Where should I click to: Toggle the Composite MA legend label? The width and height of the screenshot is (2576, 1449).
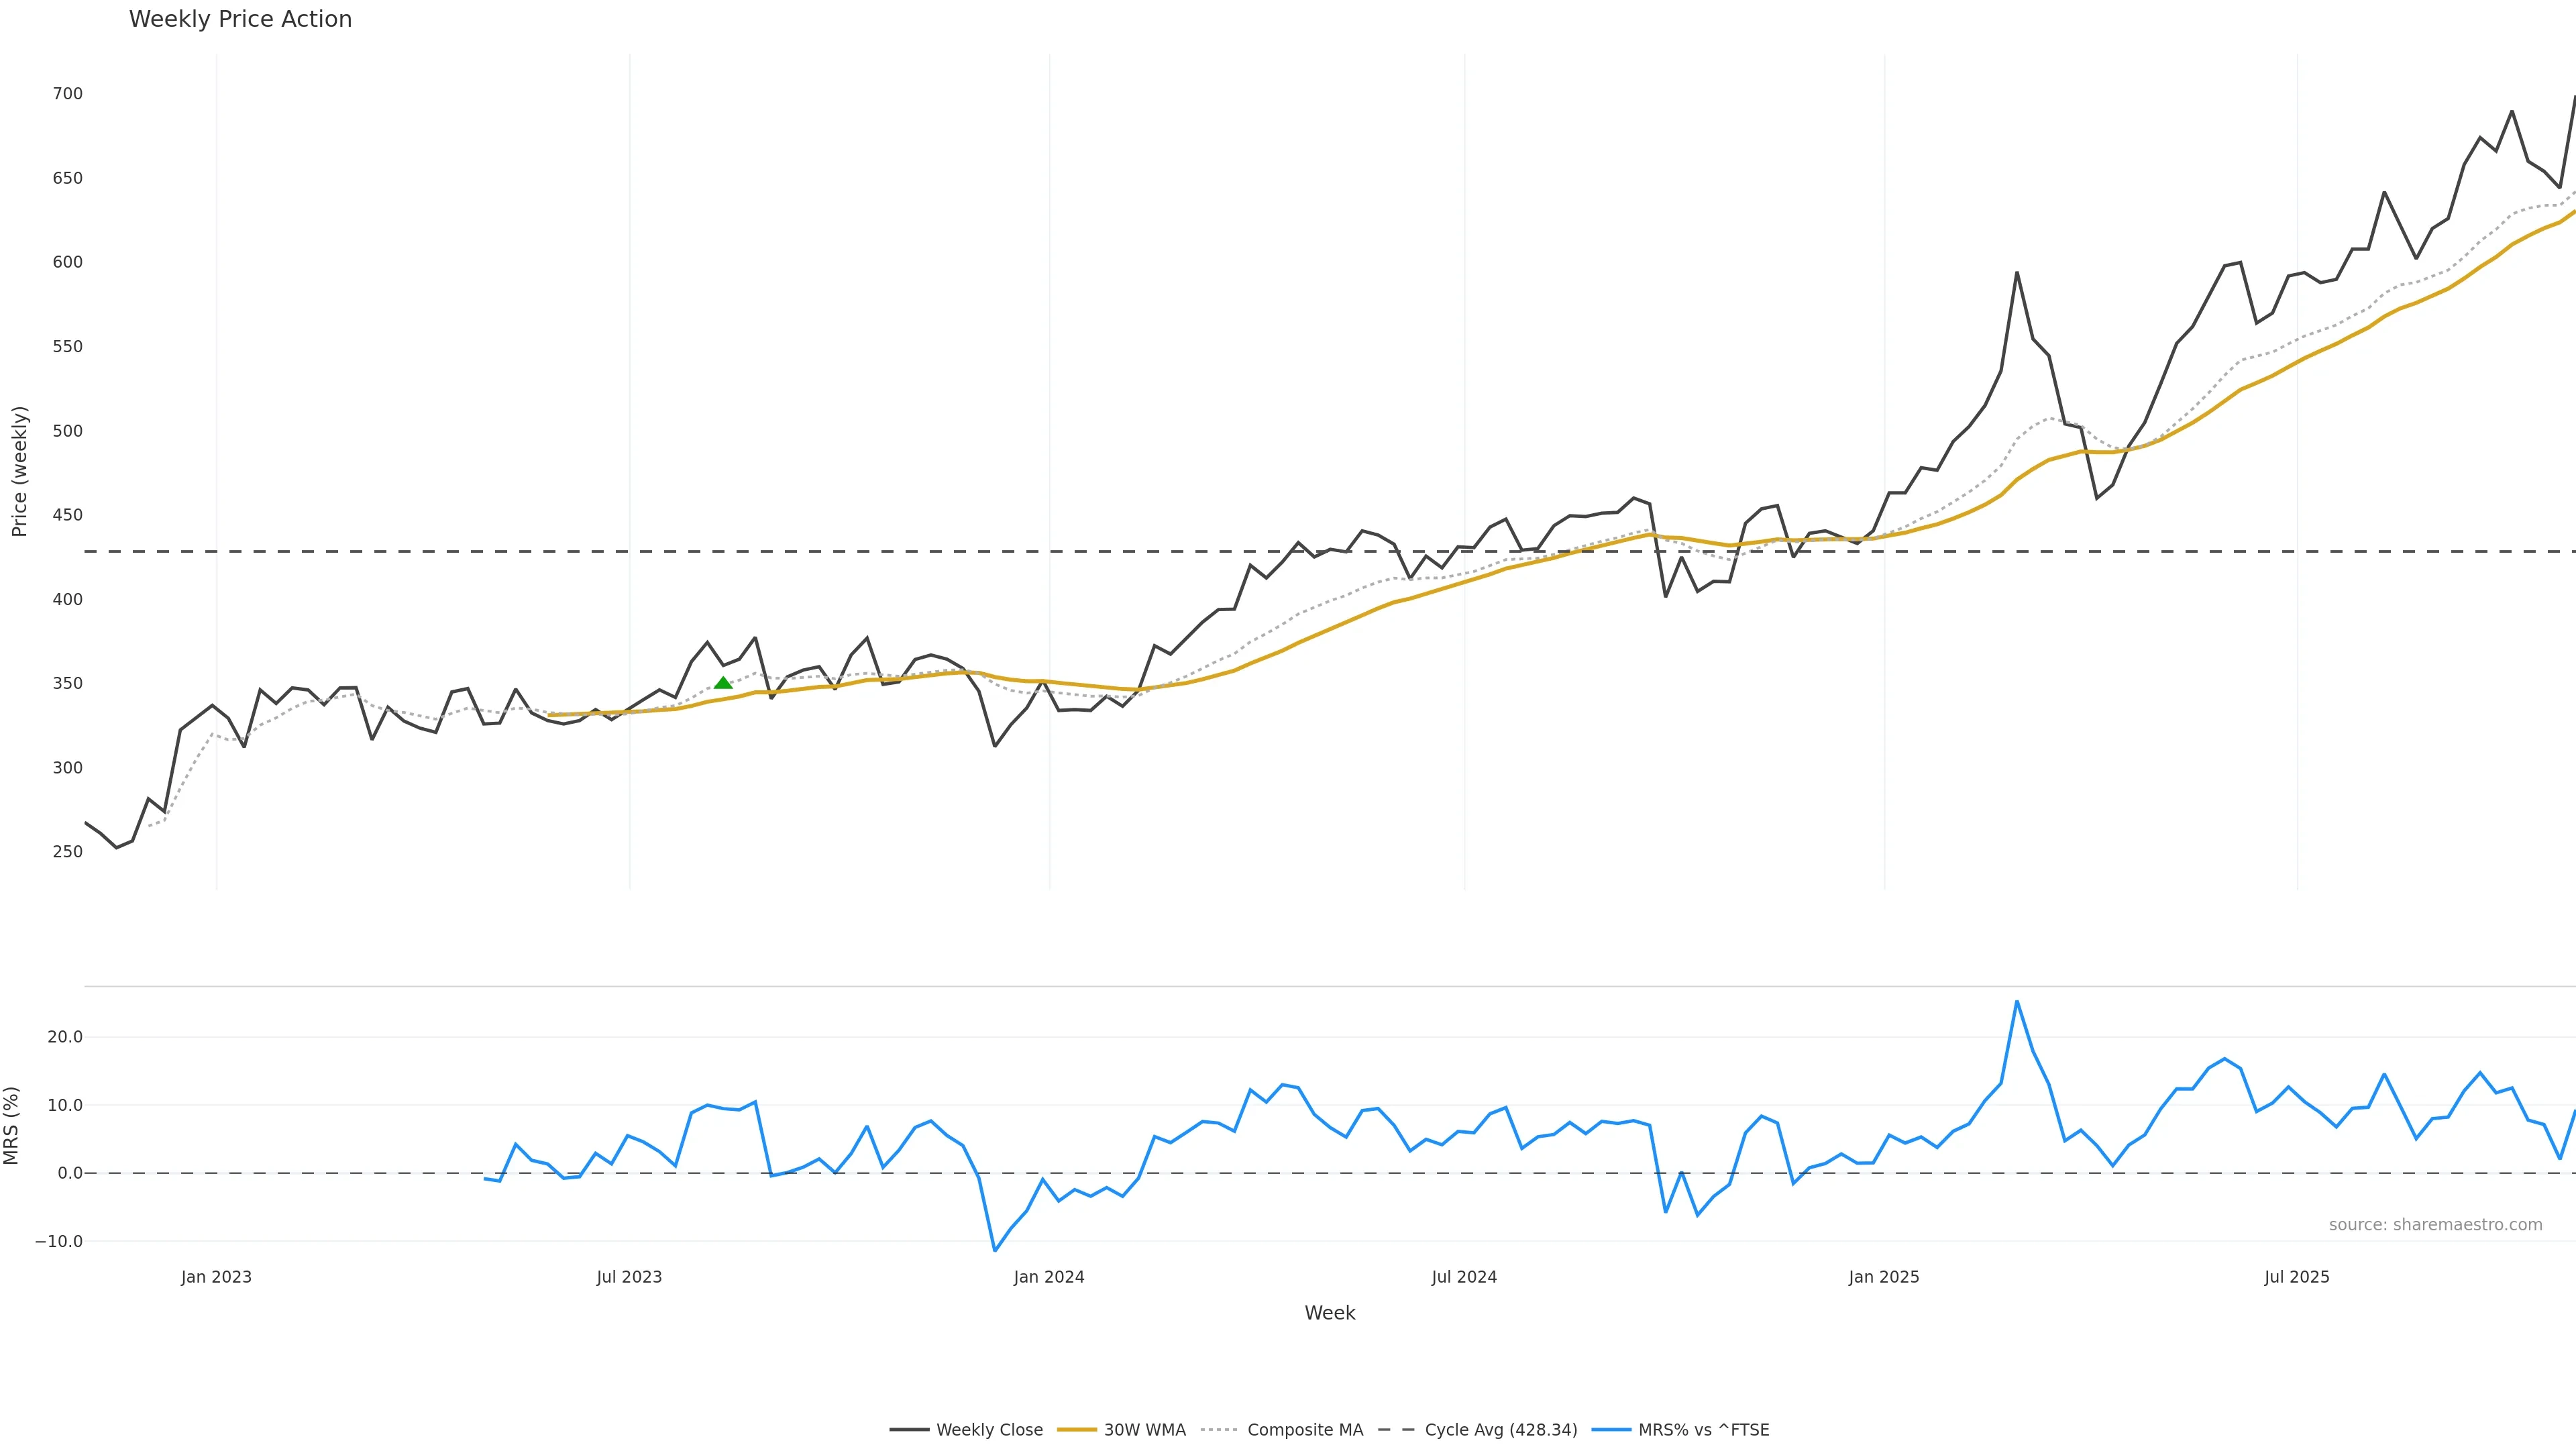pyautogui.click(x=1305, y=1430)
